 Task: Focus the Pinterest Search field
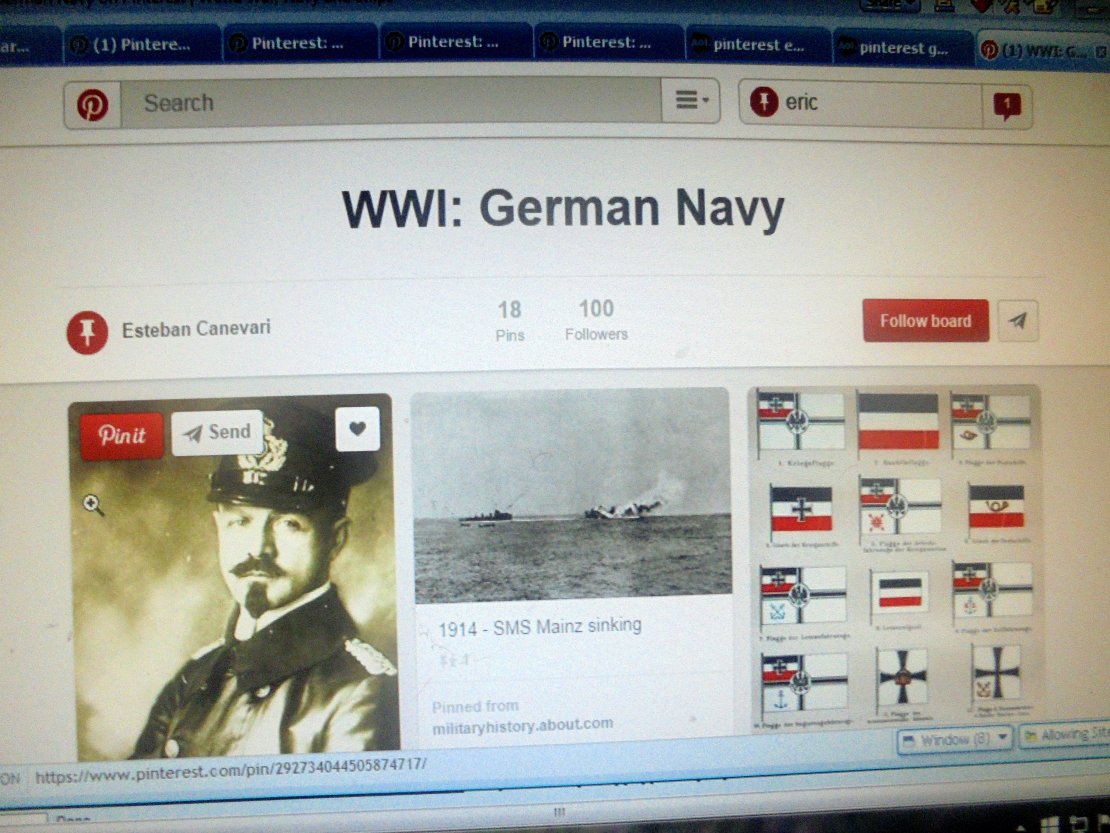click(x=391, y=103)
